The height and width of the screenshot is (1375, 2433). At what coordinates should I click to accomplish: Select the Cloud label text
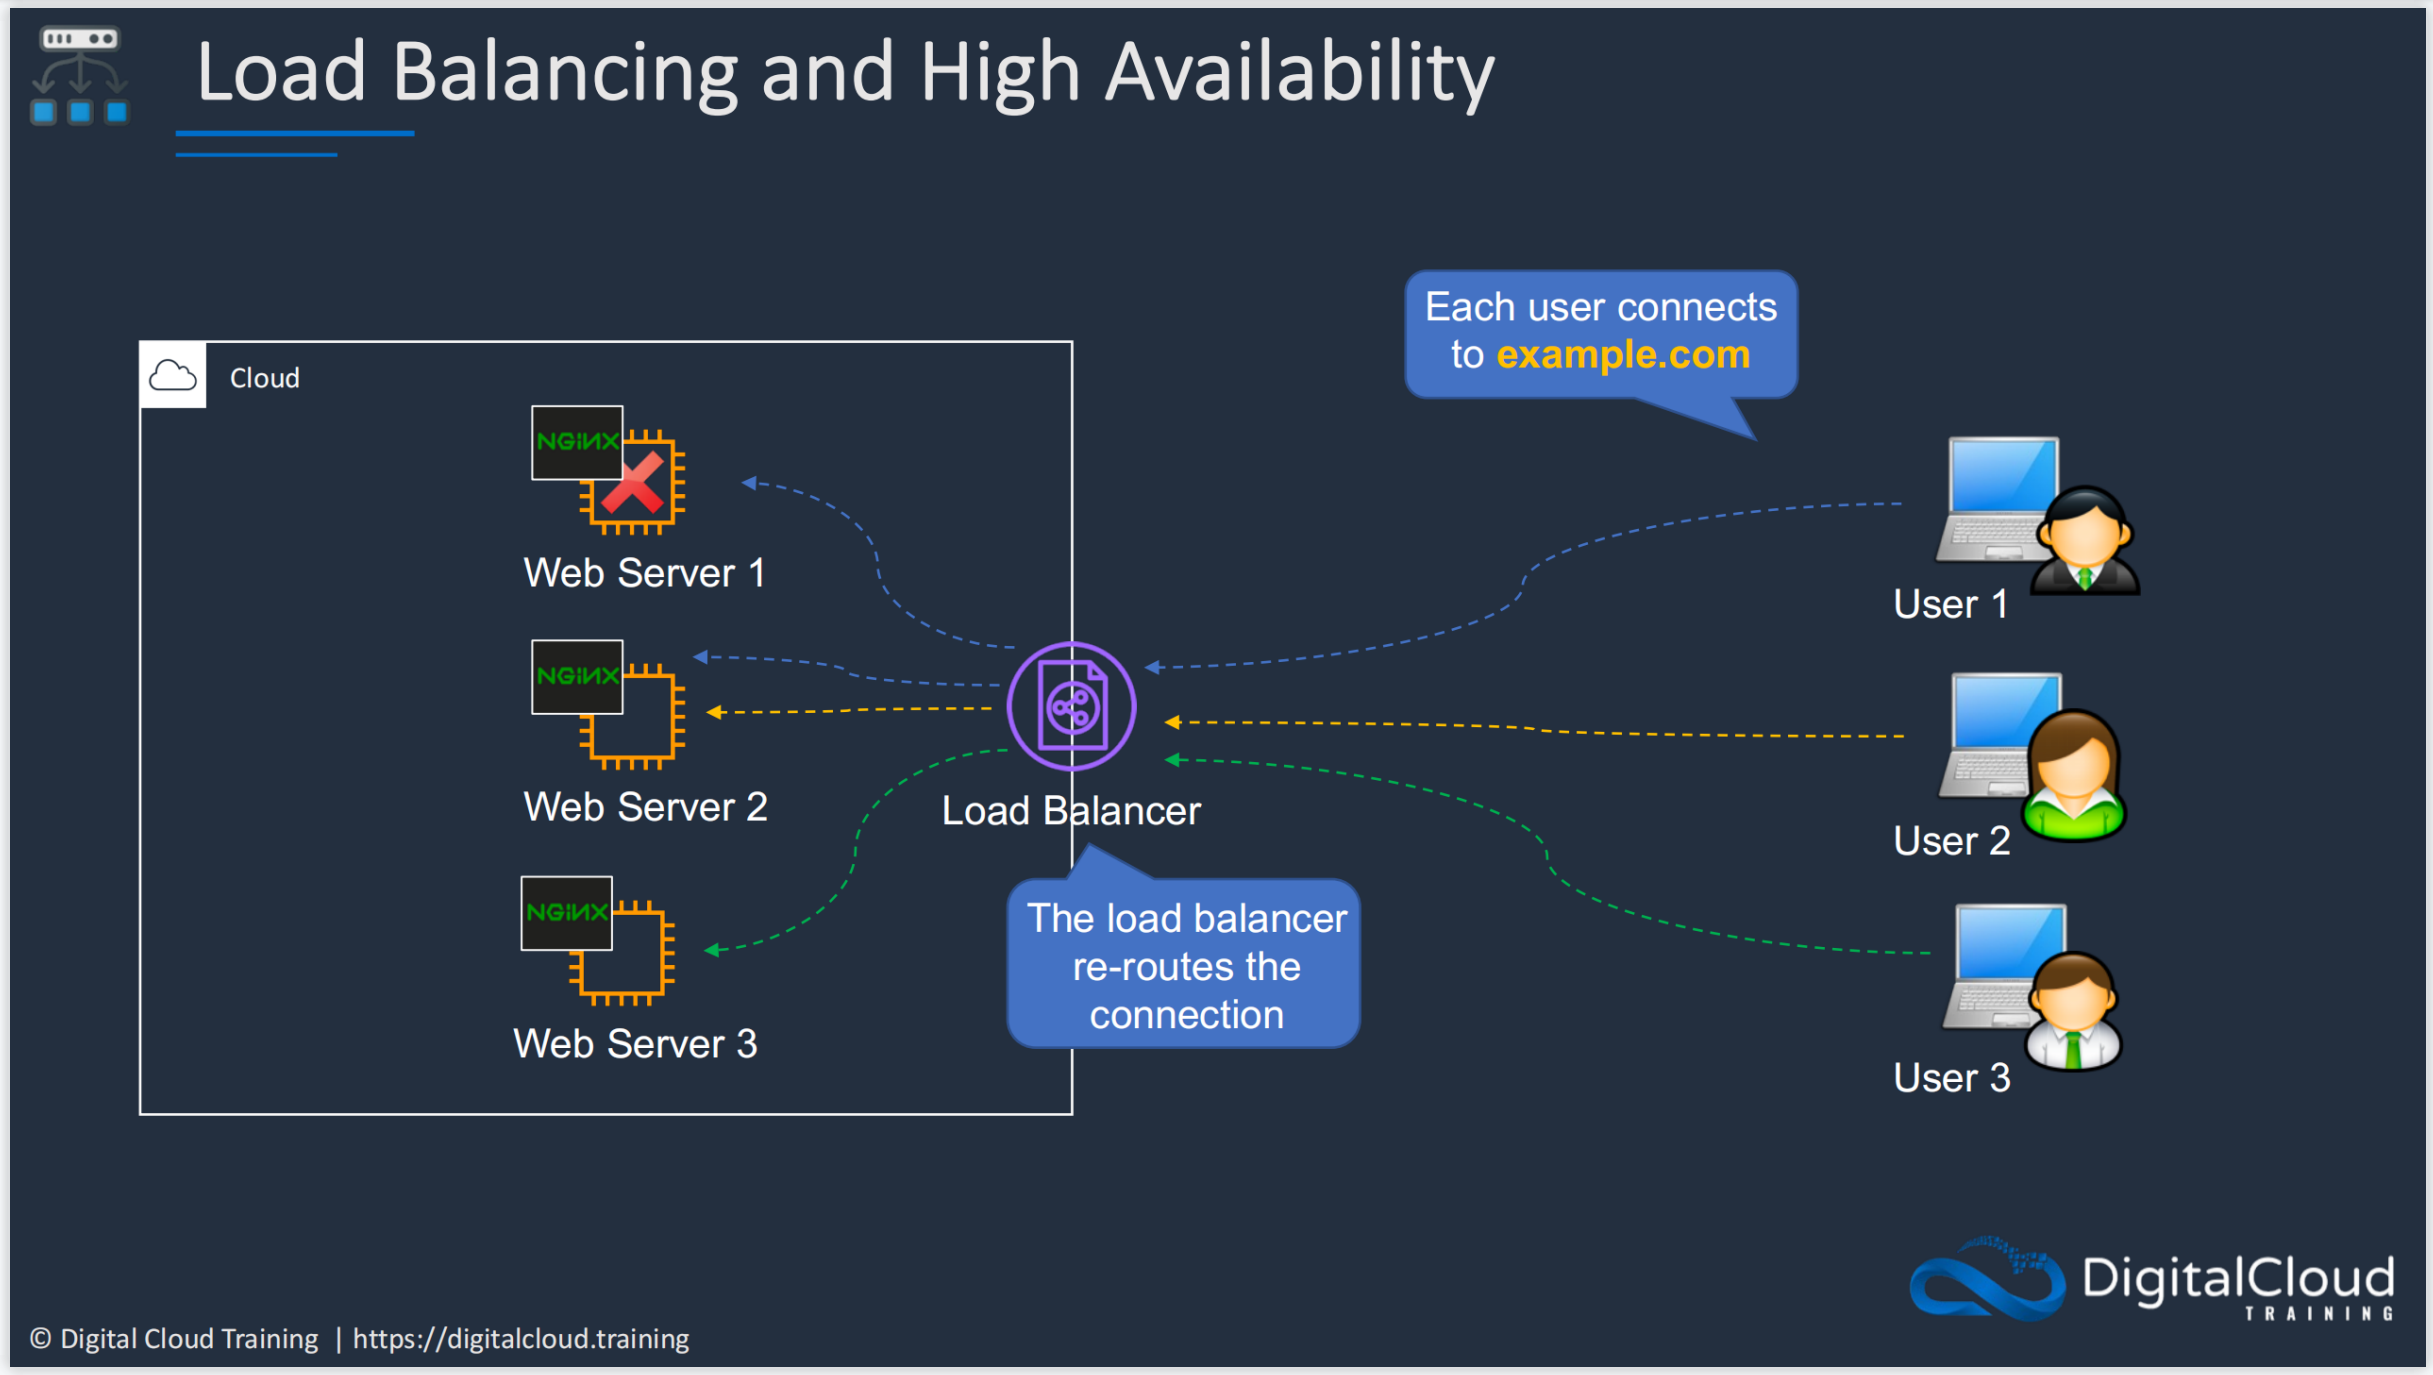[x=265, y=378]
